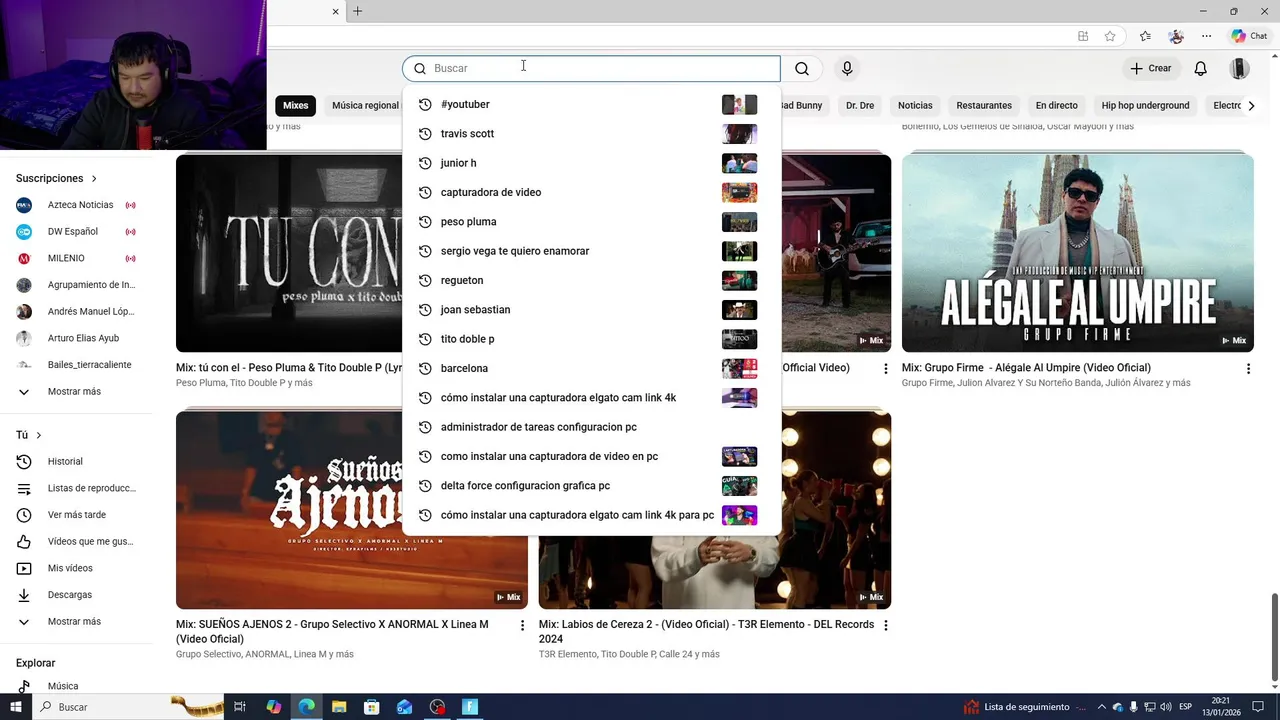
Task: Open notifications bell
Action: [x=1200, y=68]
